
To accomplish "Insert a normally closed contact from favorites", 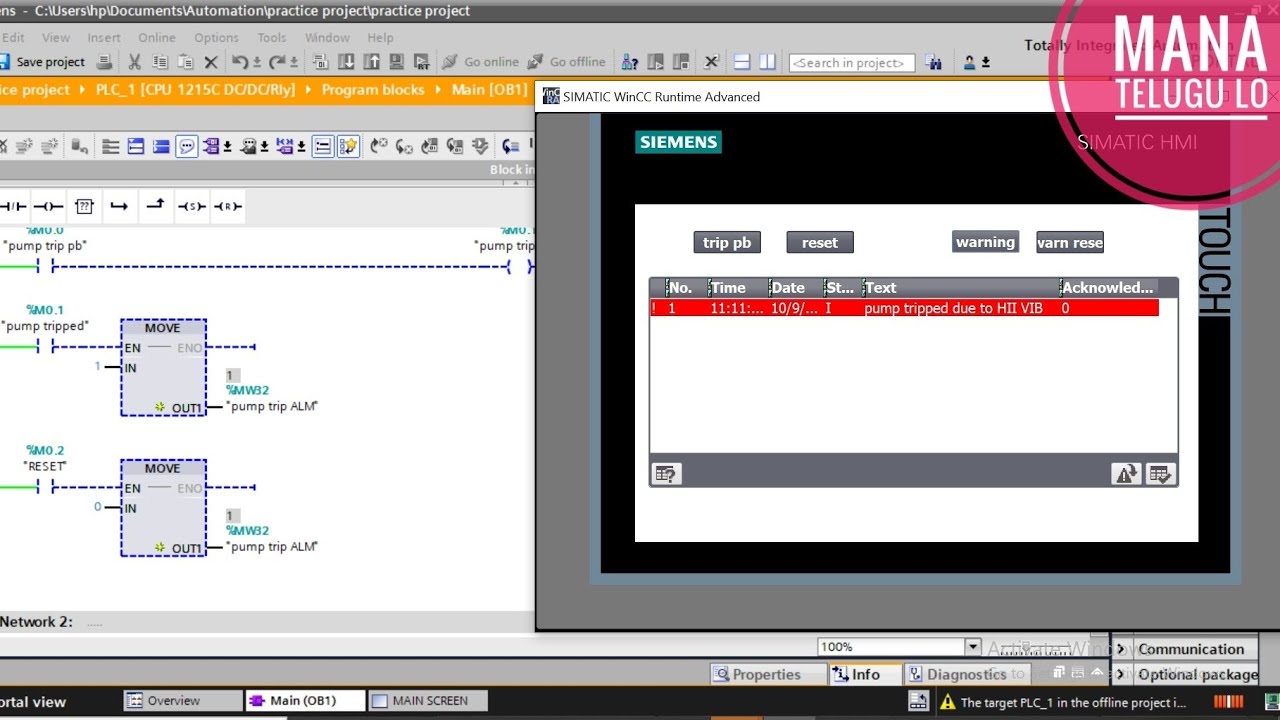I will (x=13, y=206).
